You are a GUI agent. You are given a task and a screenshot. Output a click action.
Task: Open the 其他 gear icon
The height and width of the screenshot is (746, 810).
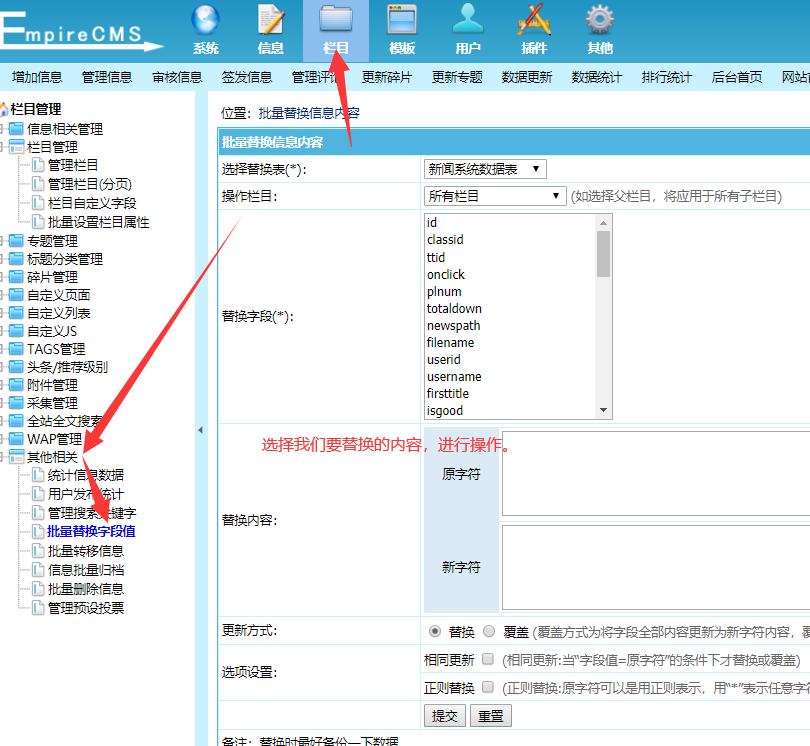(599, 20)
